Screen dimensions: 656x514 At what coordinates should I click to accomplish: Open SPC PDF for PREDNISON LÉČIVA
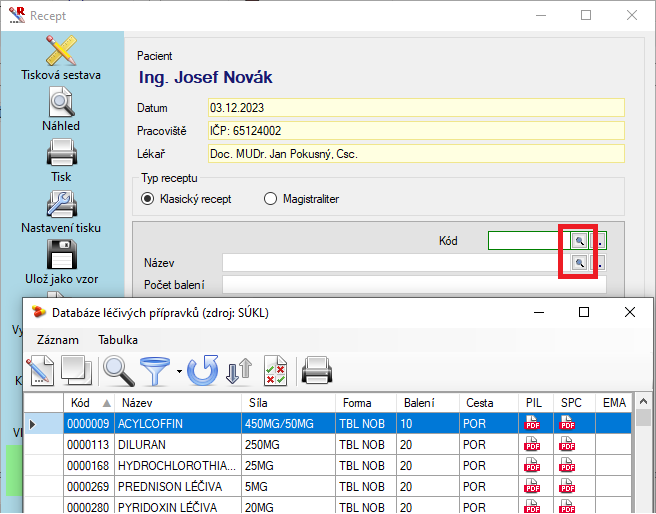click(567, 486)
